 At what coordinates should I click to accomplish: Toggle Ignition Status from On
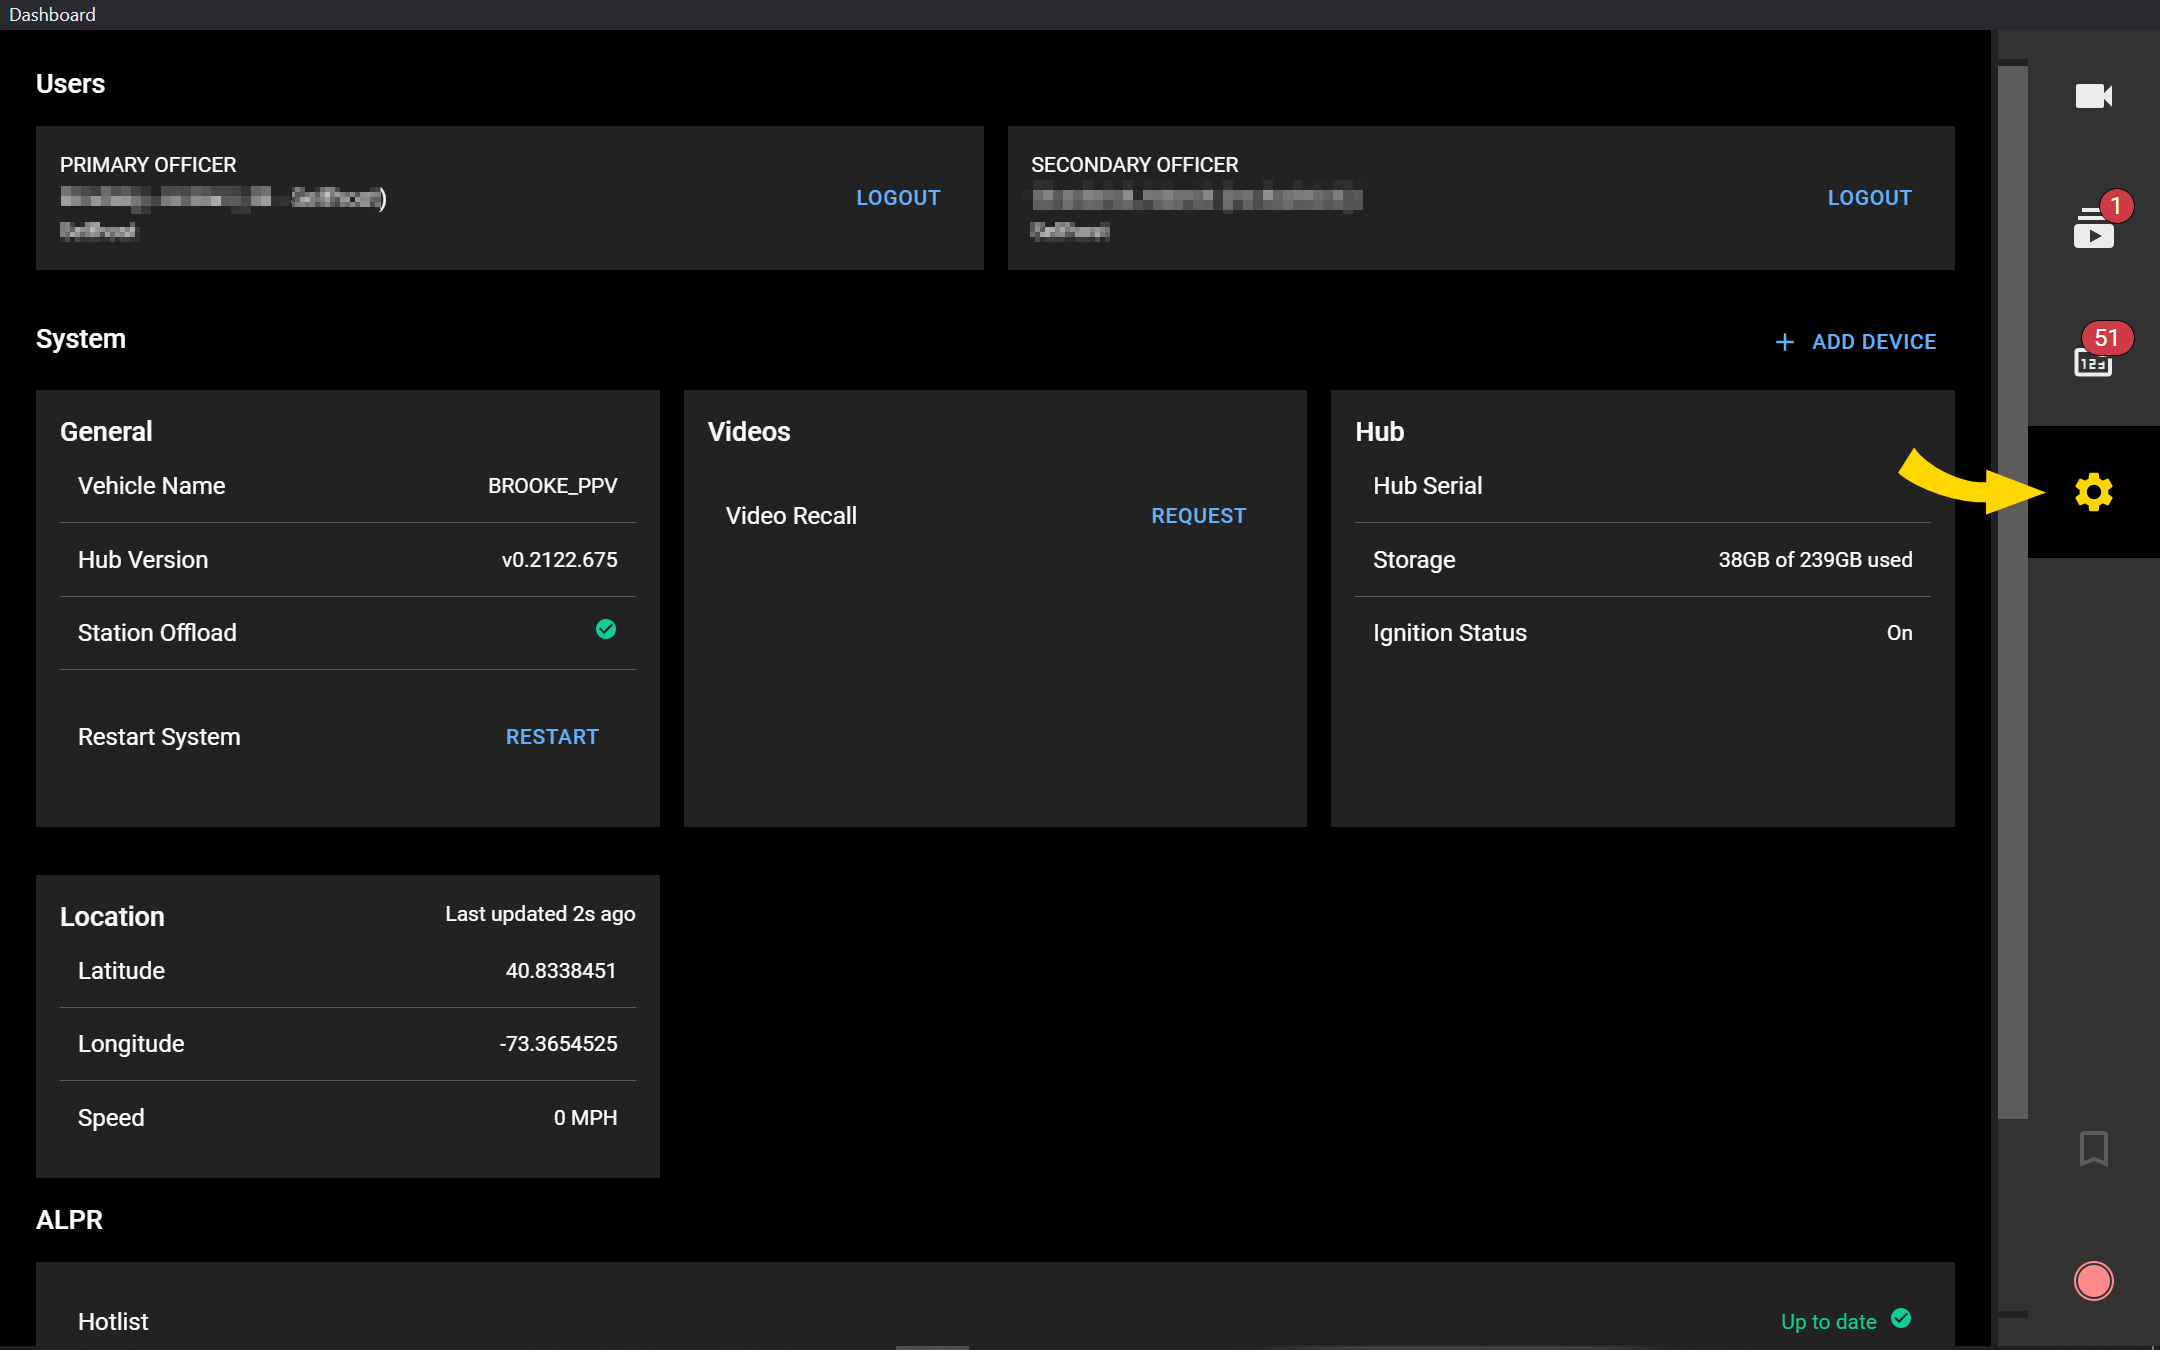click(1898, 632)
